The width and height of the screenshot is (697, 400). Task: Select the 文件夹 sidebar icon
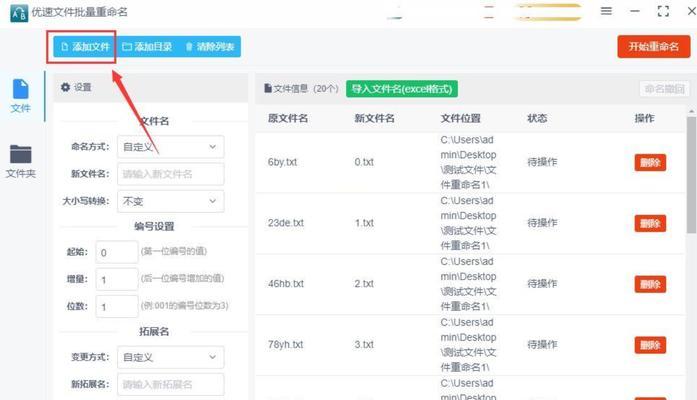20,161
